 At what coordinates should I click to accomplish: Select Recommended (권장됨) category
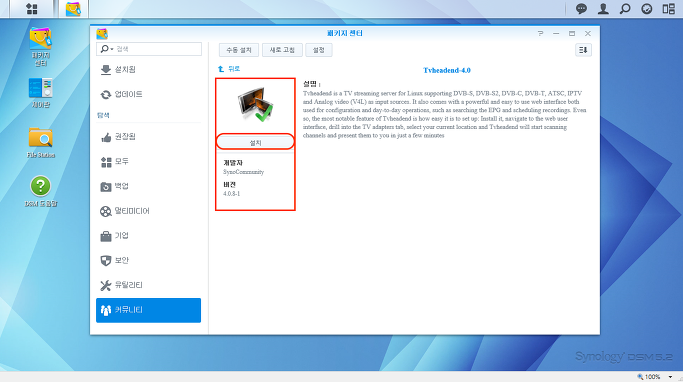(149, 137)
